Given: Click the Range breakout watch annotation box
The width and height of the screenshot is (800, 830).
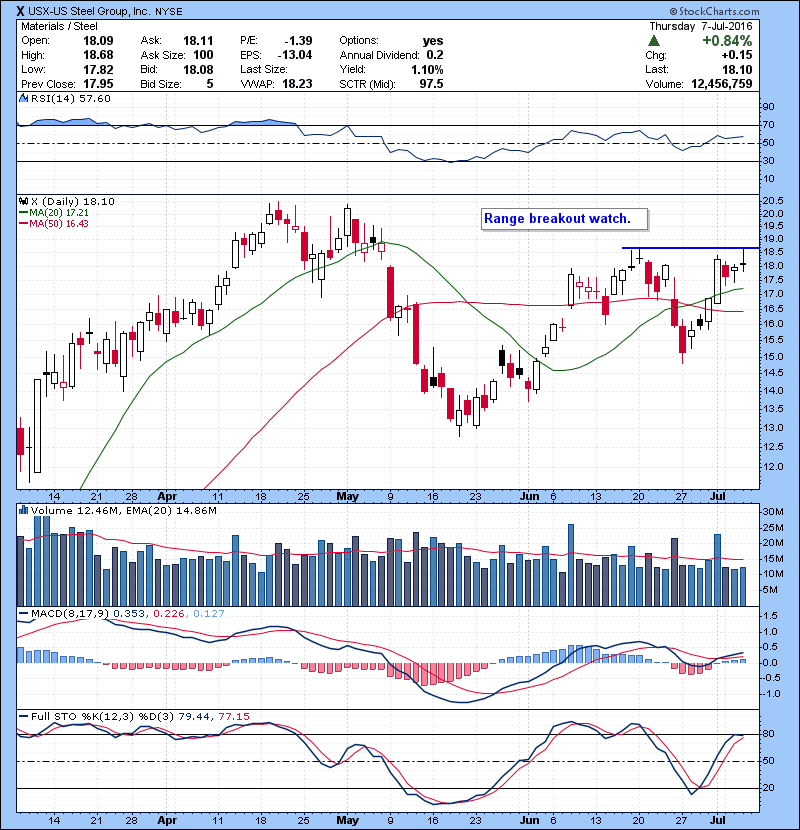Looking at the screenshot, I should pos(564,219).
